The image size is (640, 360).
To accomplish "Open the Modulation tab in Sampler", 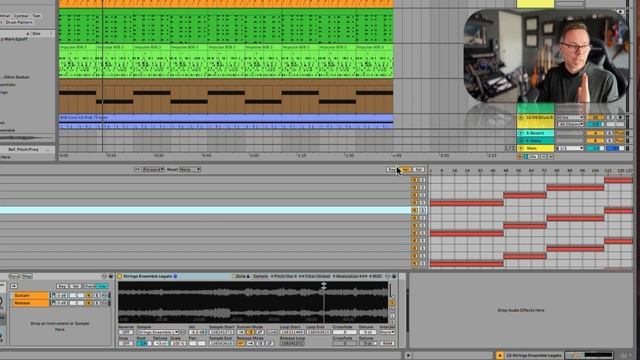I will [x=349, y=276].
